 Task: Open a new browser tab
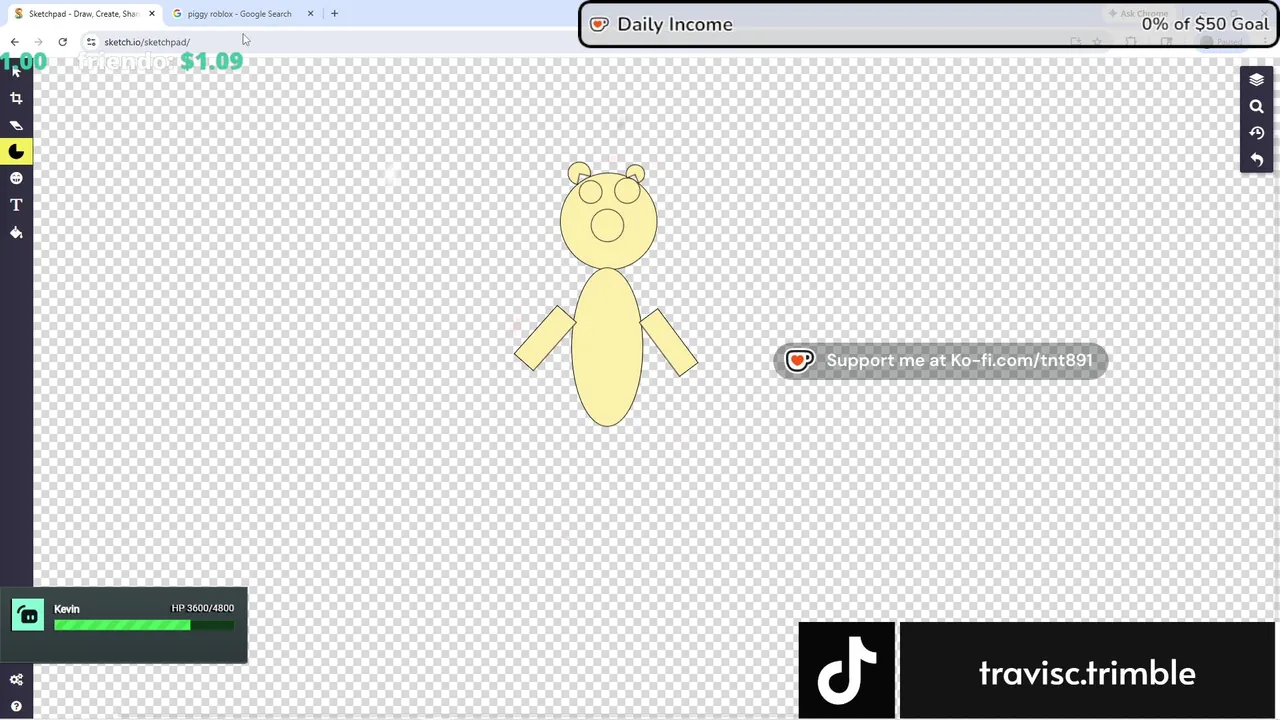coord(334,14)
